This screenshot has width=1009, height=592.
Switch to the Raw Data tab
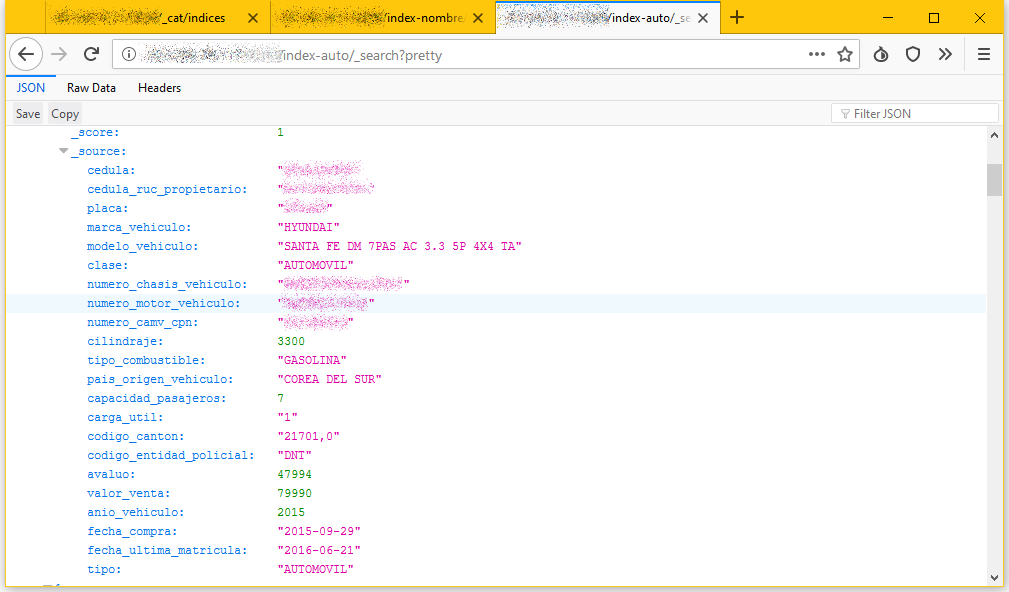(91, 88)
